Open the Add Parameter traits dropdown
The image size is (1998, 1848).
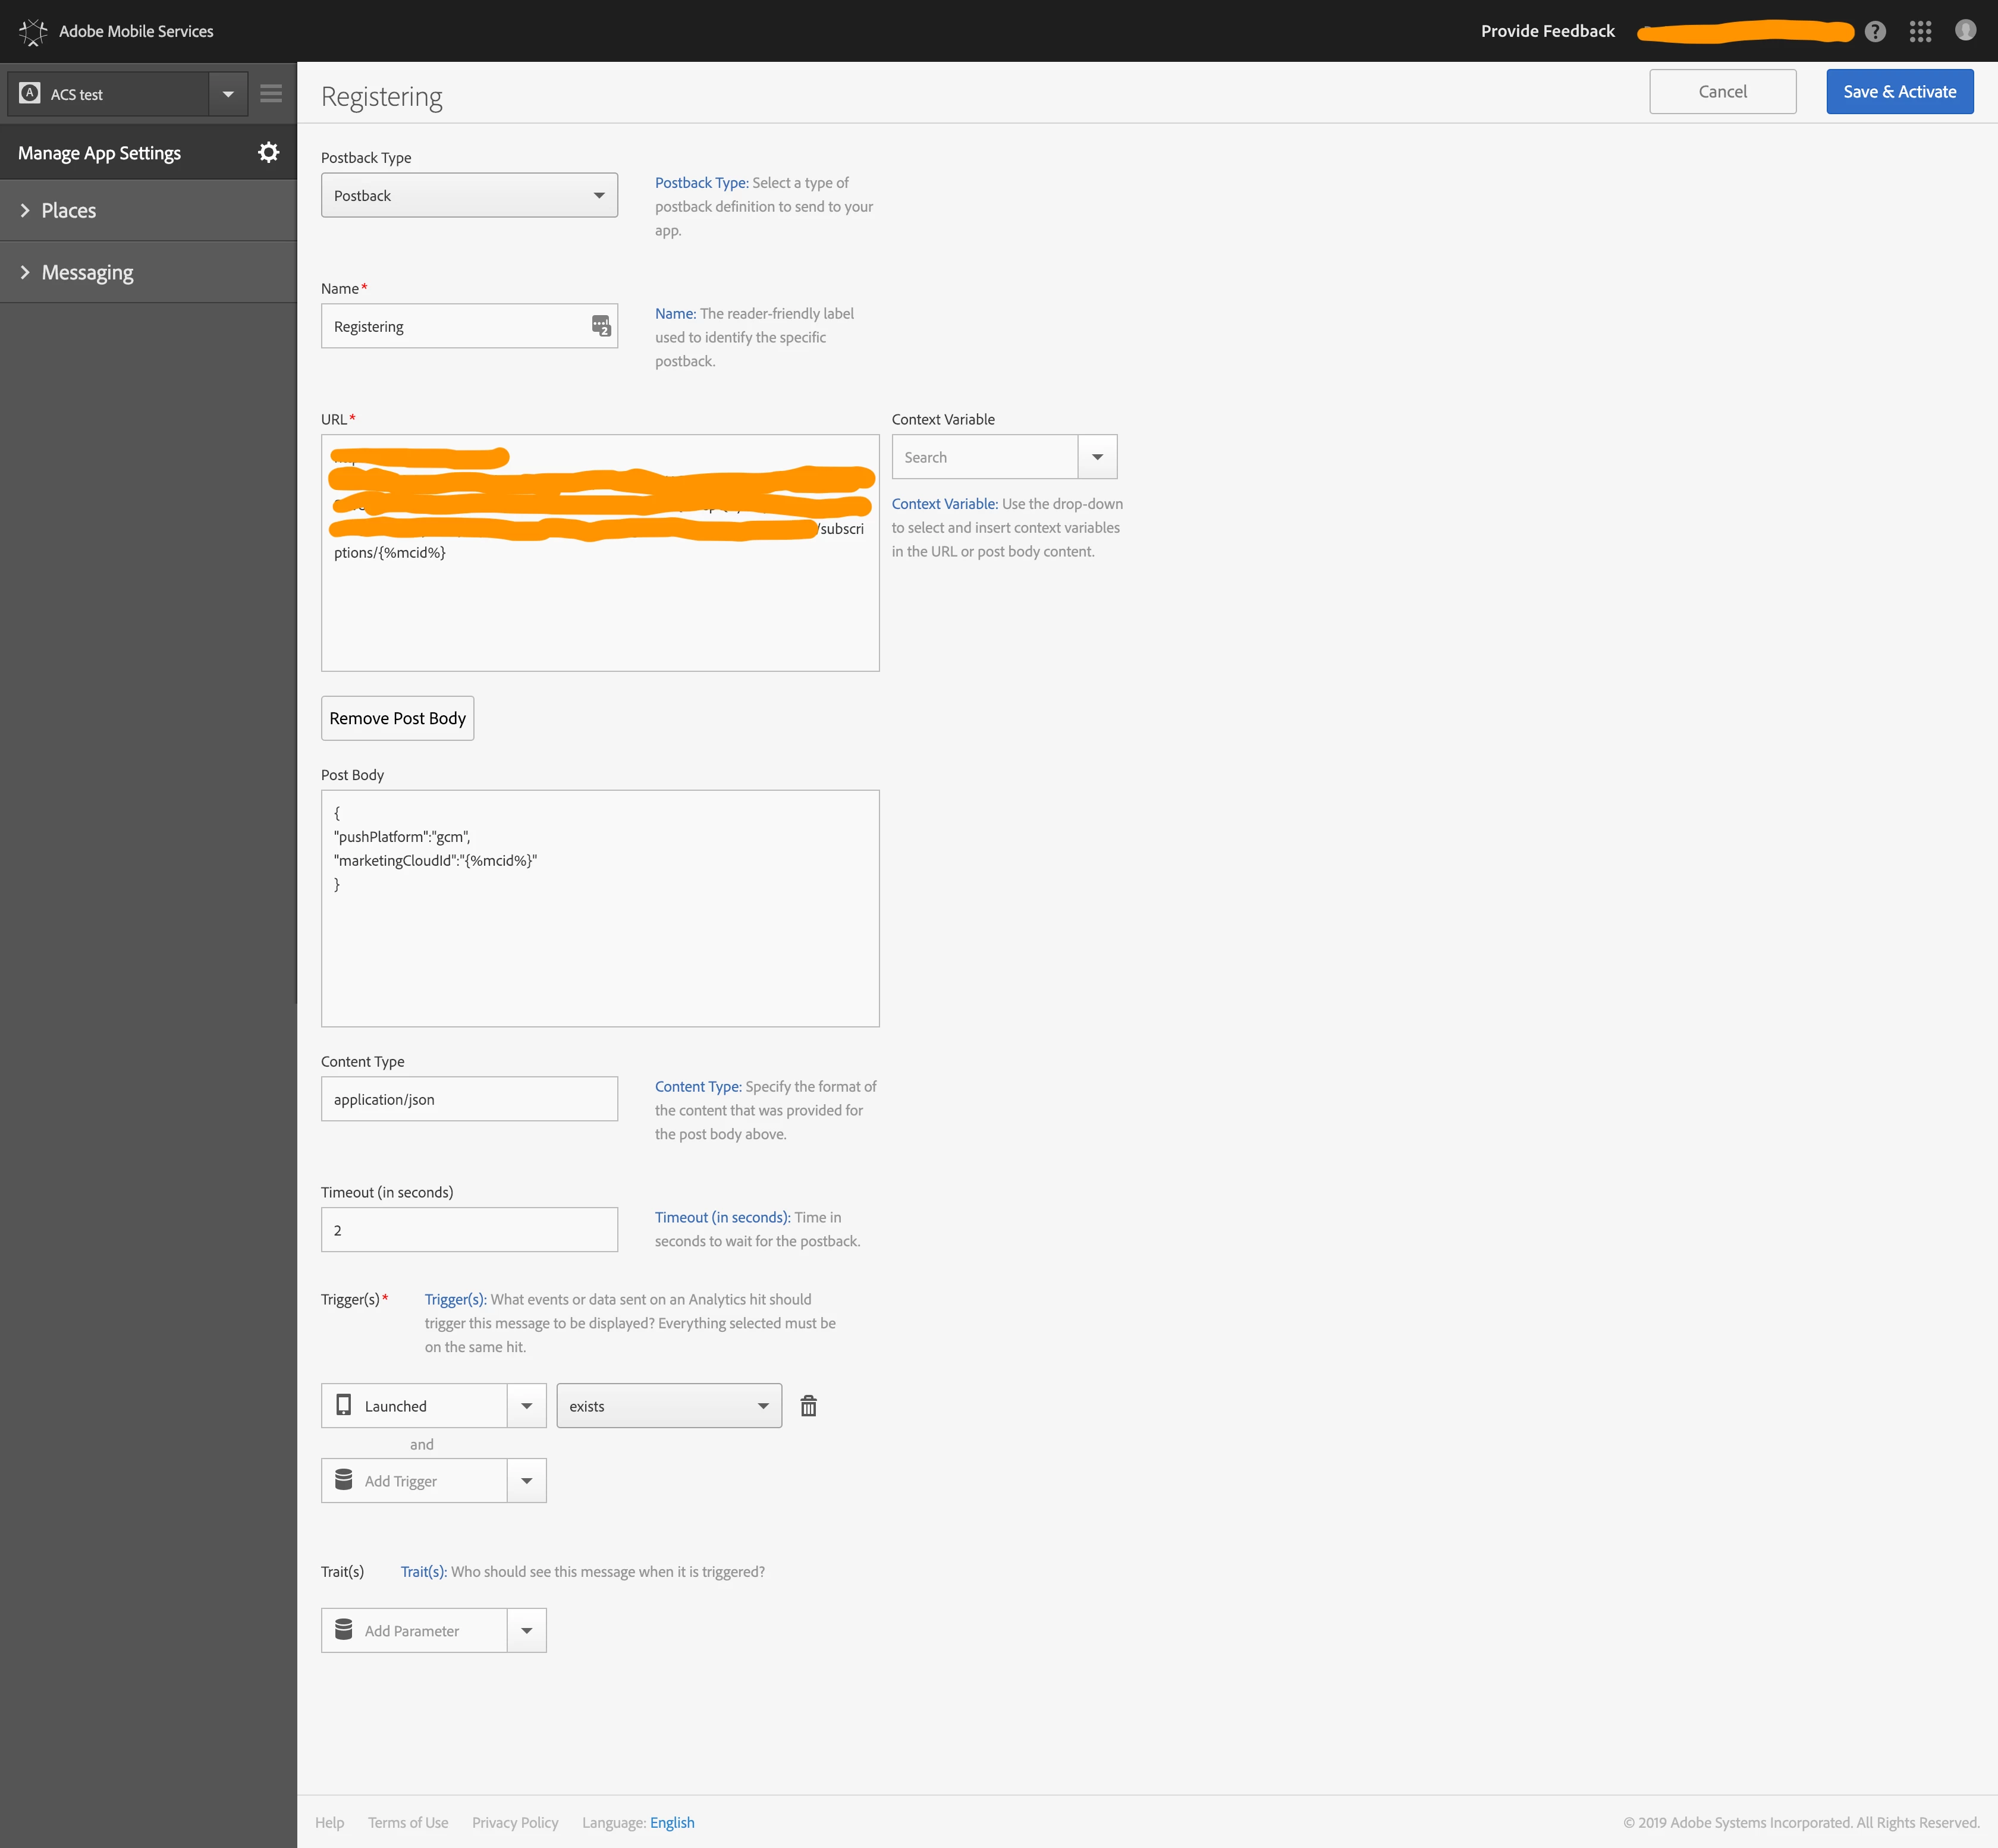527,1630
